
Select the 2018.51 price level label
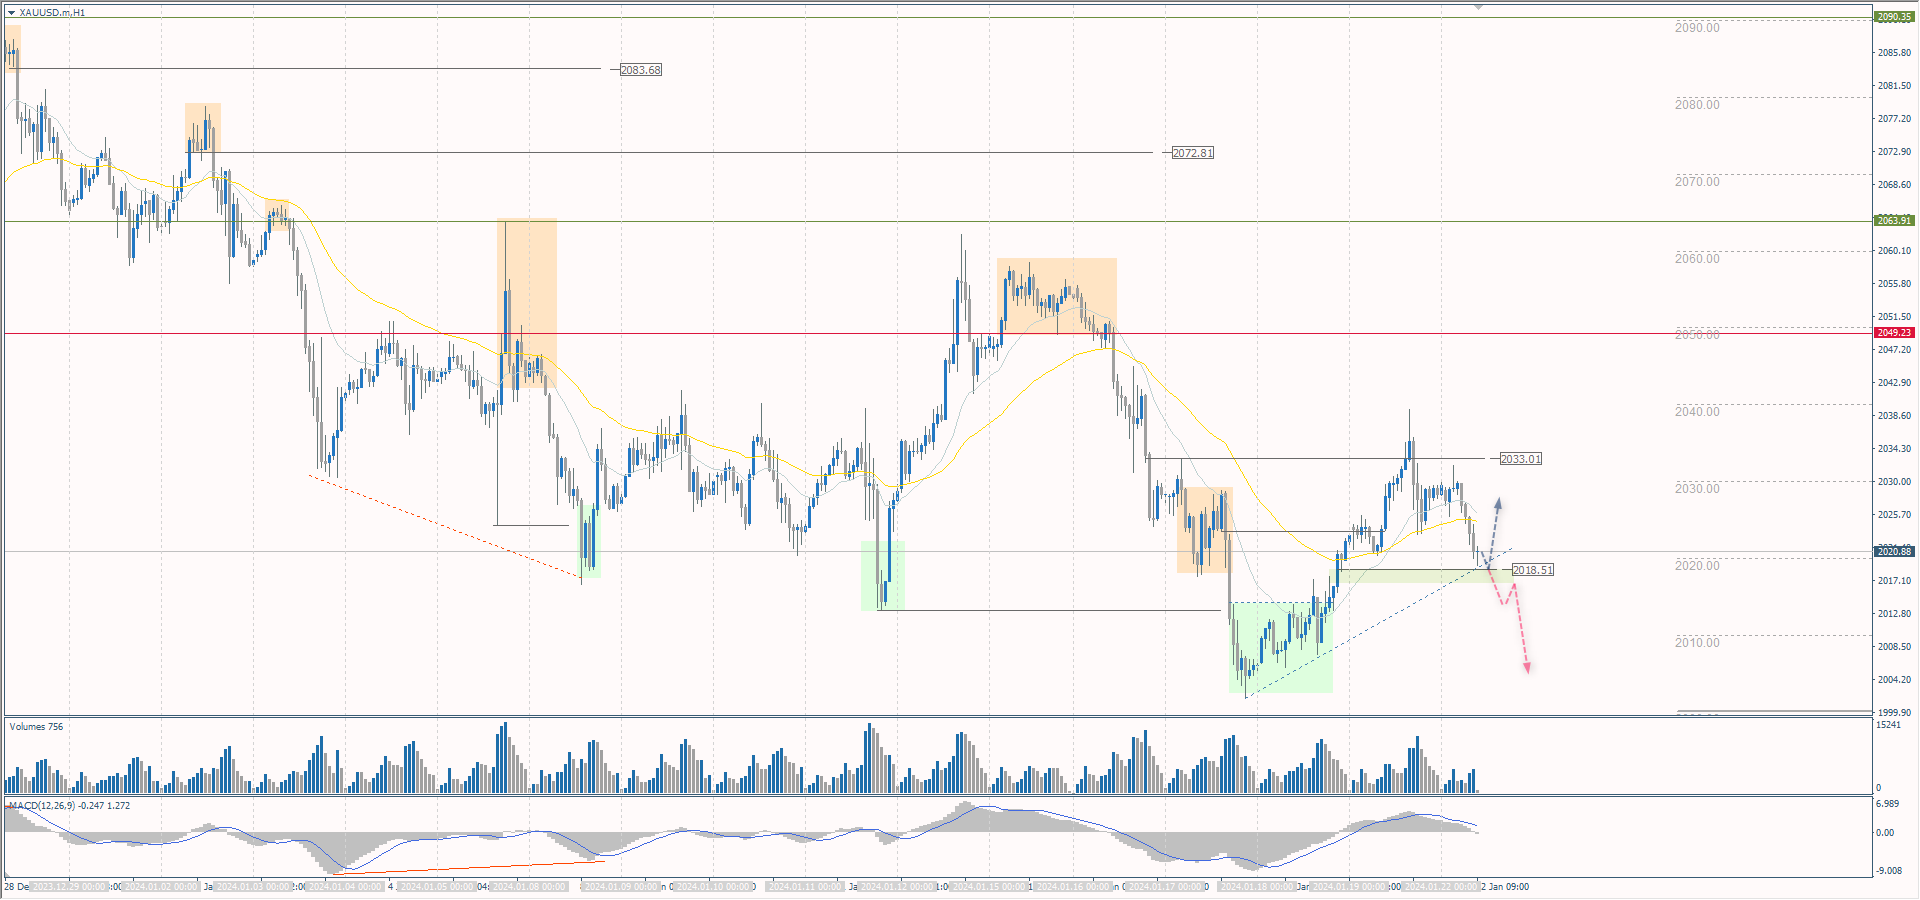1533,570
